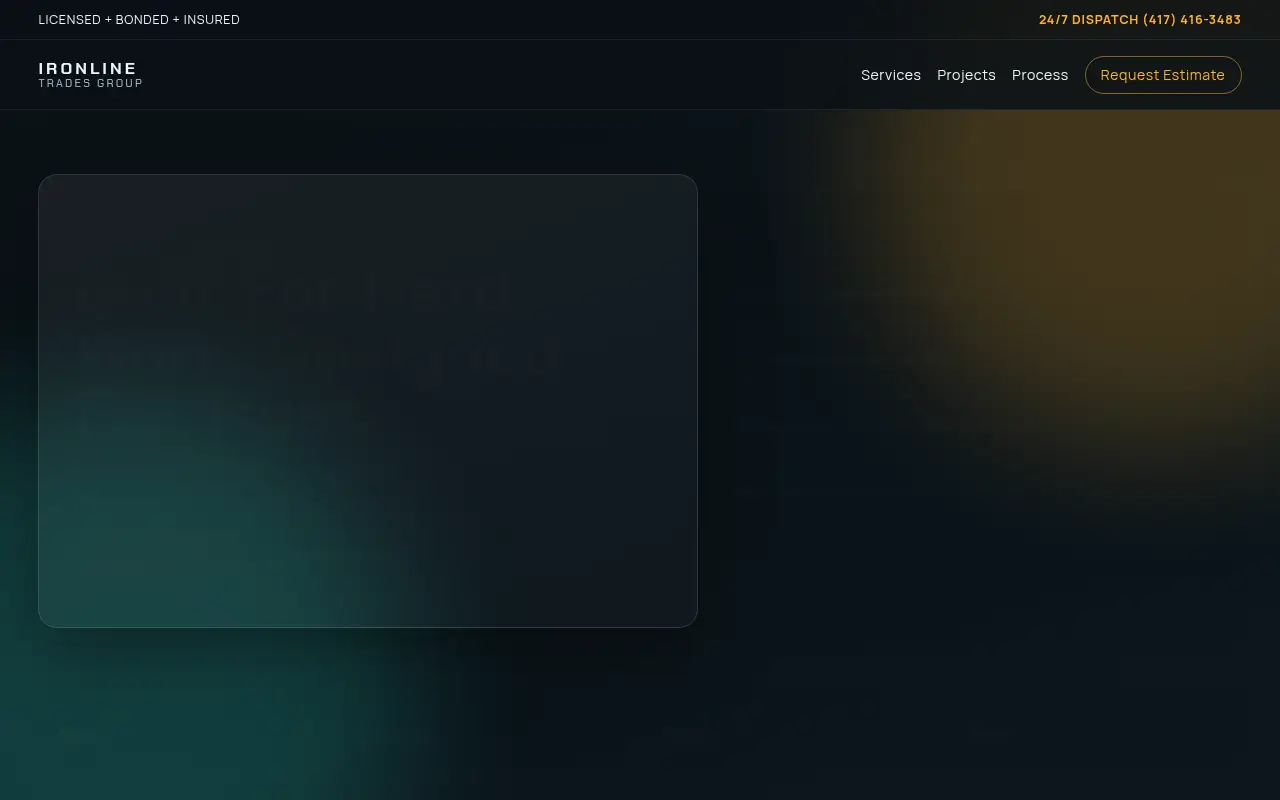Click the (417) 416-3483 dispatch line
The image size is (1280, 800).
pos(1191,20)
